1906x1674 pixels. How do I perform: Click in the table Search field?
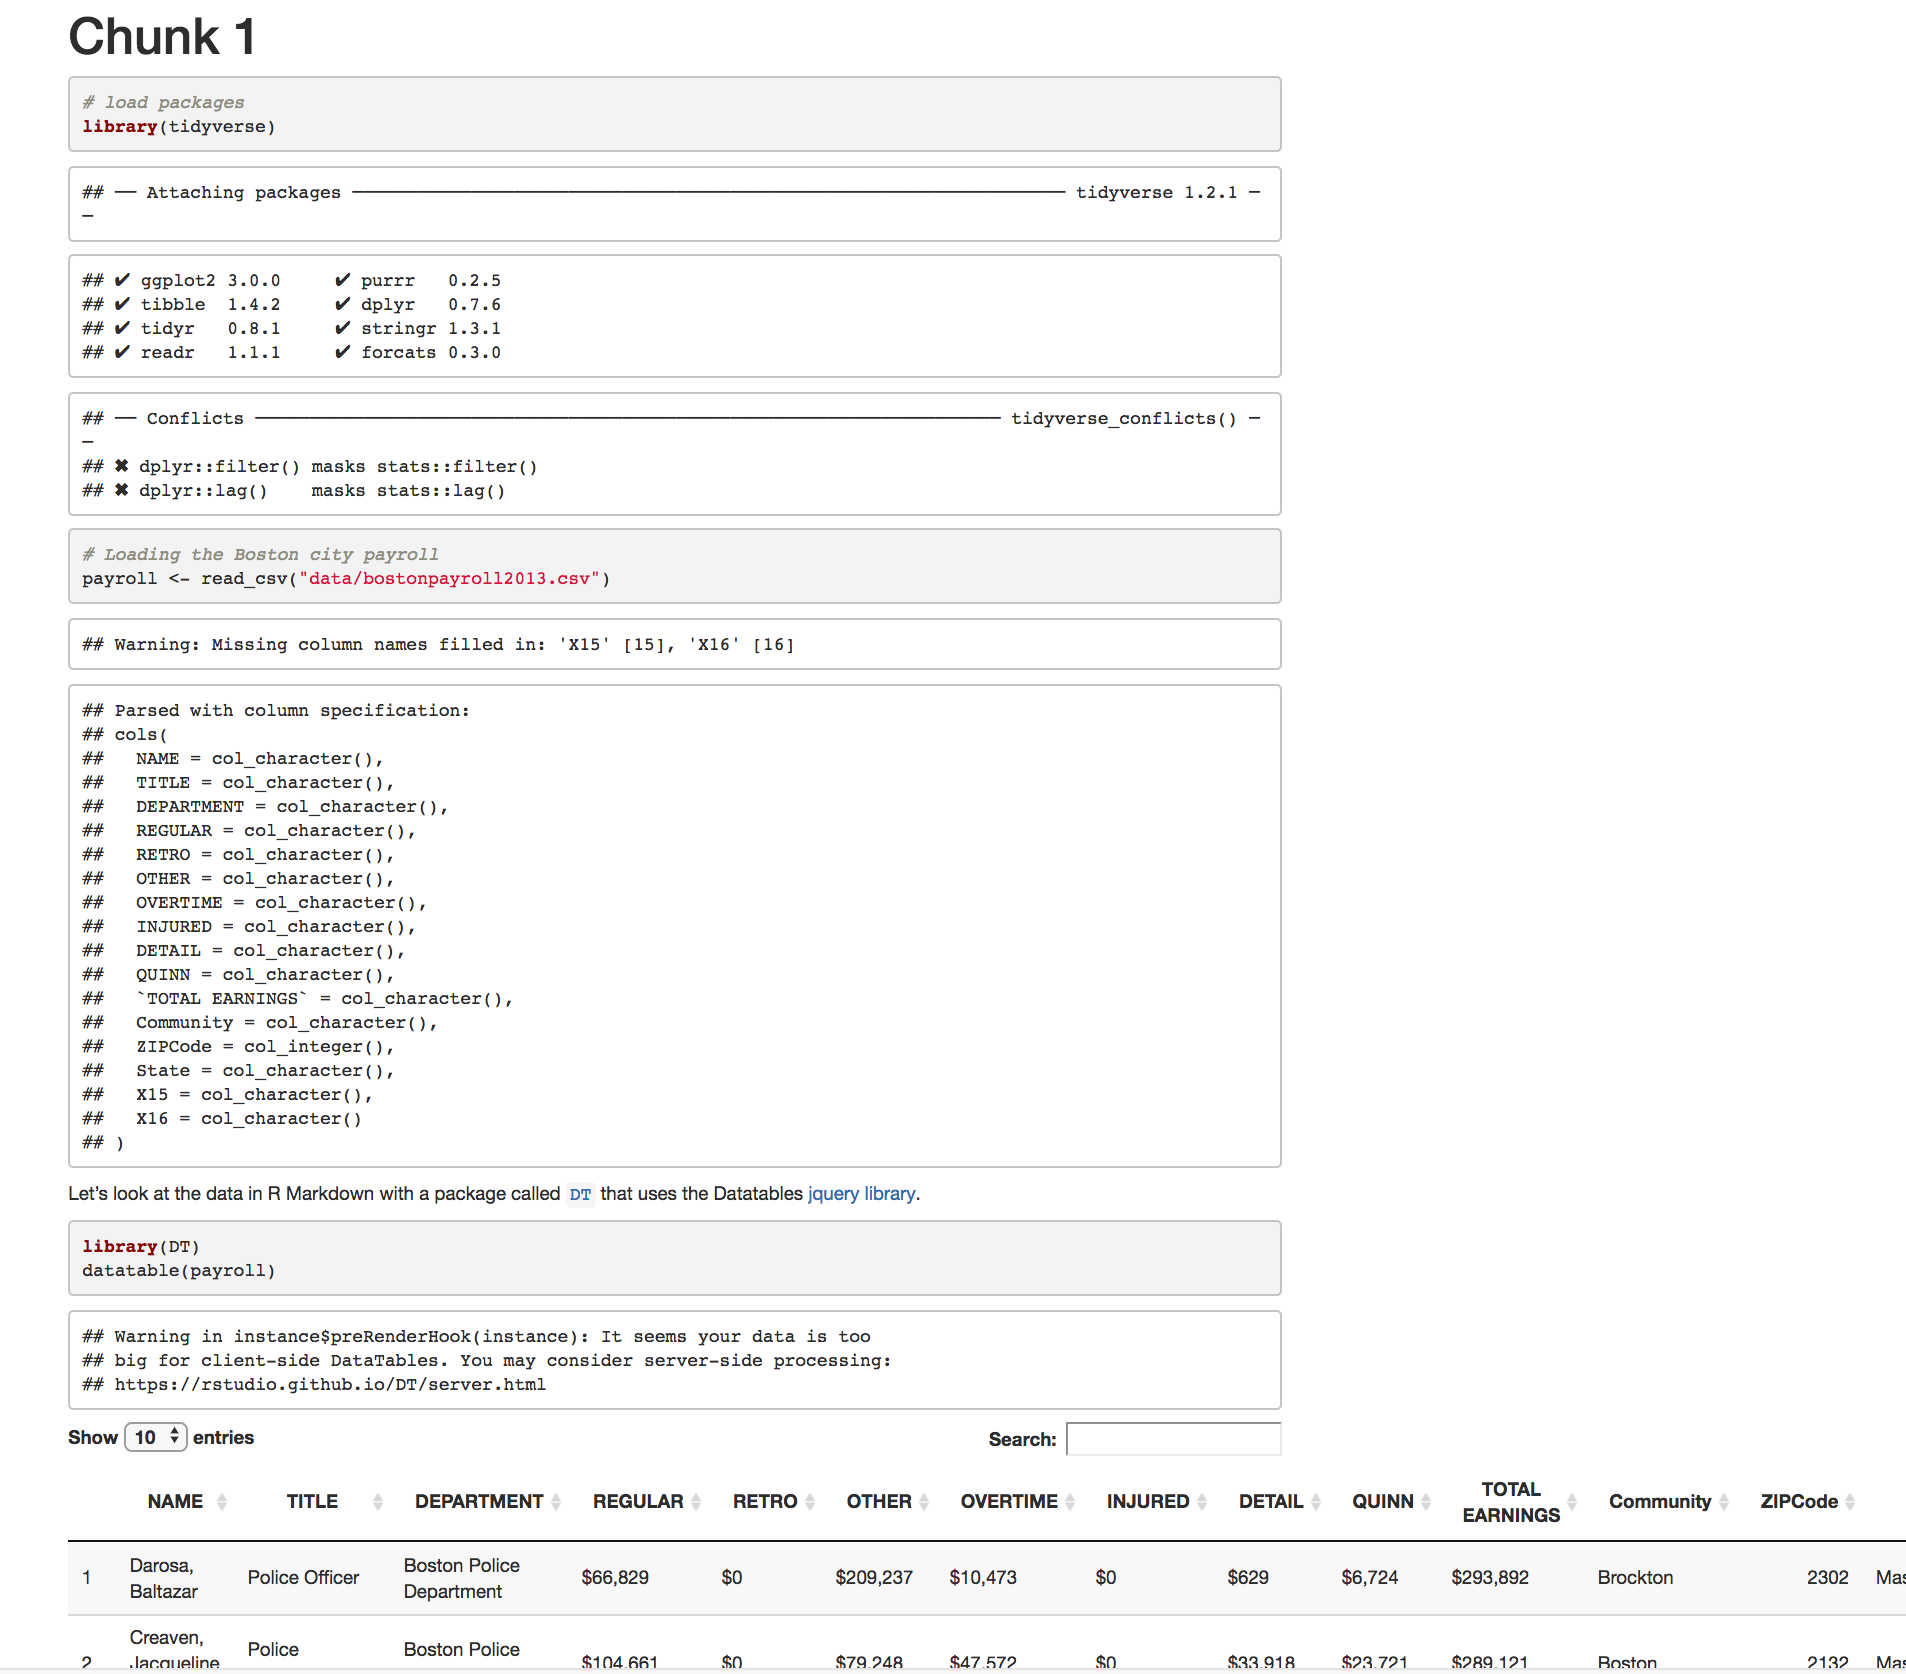(x=1173, y=1439)
